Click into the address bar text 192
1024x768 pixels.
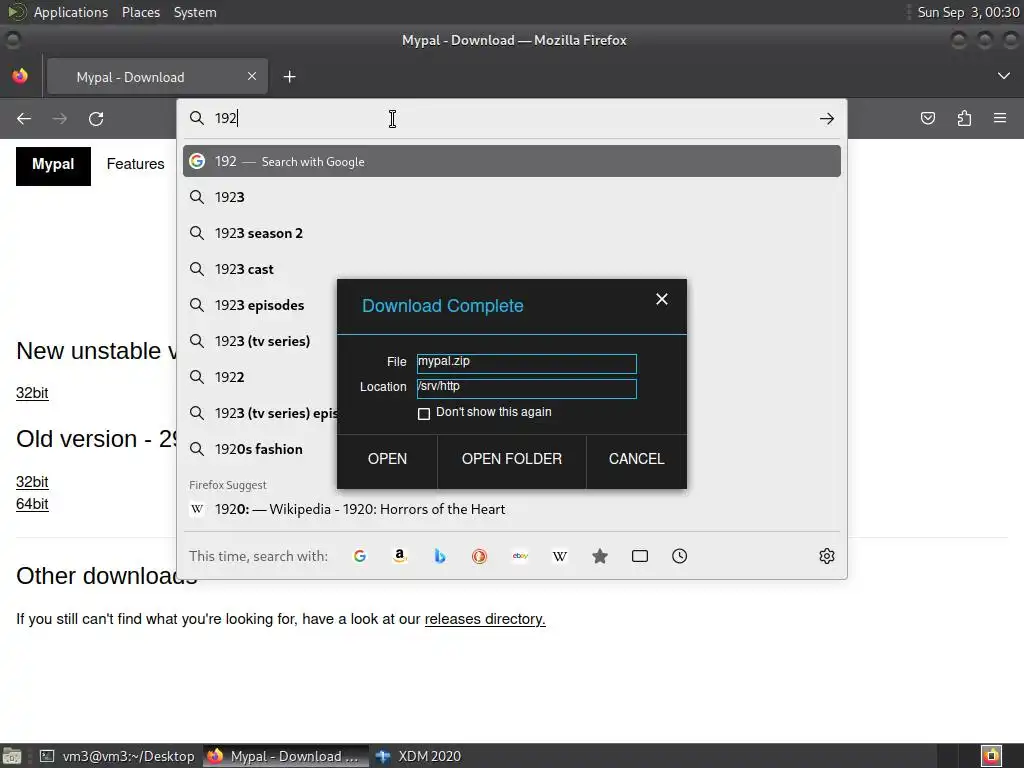tap(226, 118)
